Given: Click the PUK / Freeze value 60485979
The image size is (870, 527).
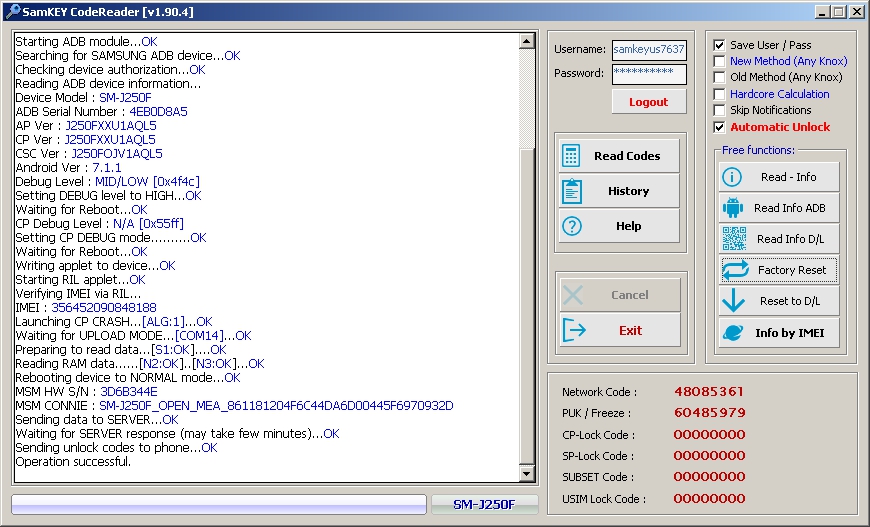Looking at the screenshot, I should [710, 413].
